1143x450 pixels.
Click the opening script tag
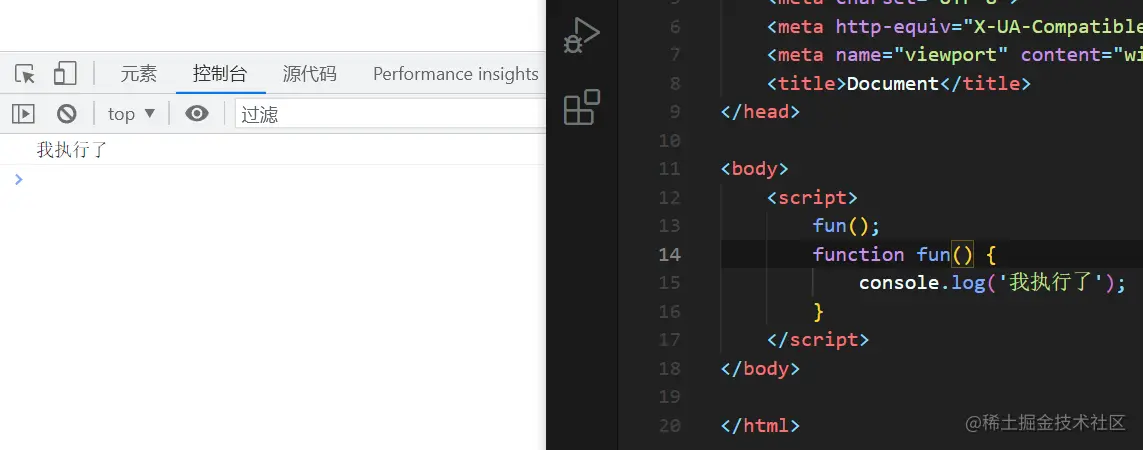coord(812,197)
